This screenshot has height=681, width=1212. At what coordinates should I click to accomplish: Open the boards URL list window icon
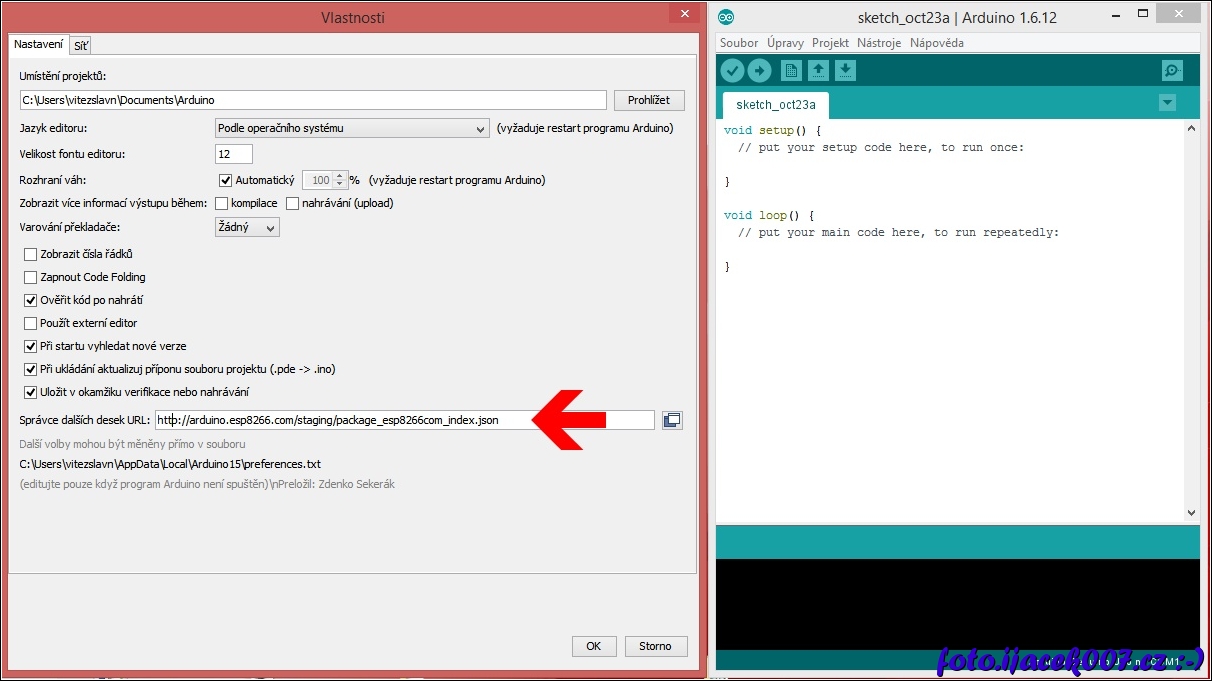pos(672,420)
